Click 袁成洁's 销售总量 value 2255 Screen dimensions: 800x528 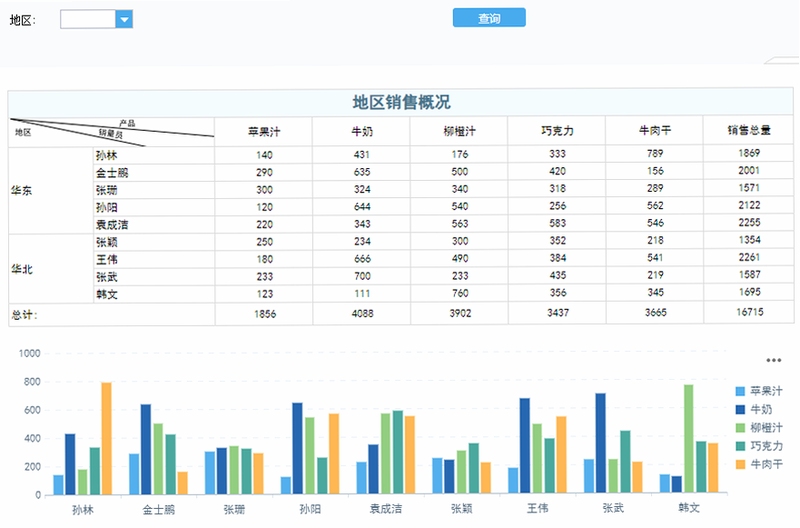click(x=749, y=222)
